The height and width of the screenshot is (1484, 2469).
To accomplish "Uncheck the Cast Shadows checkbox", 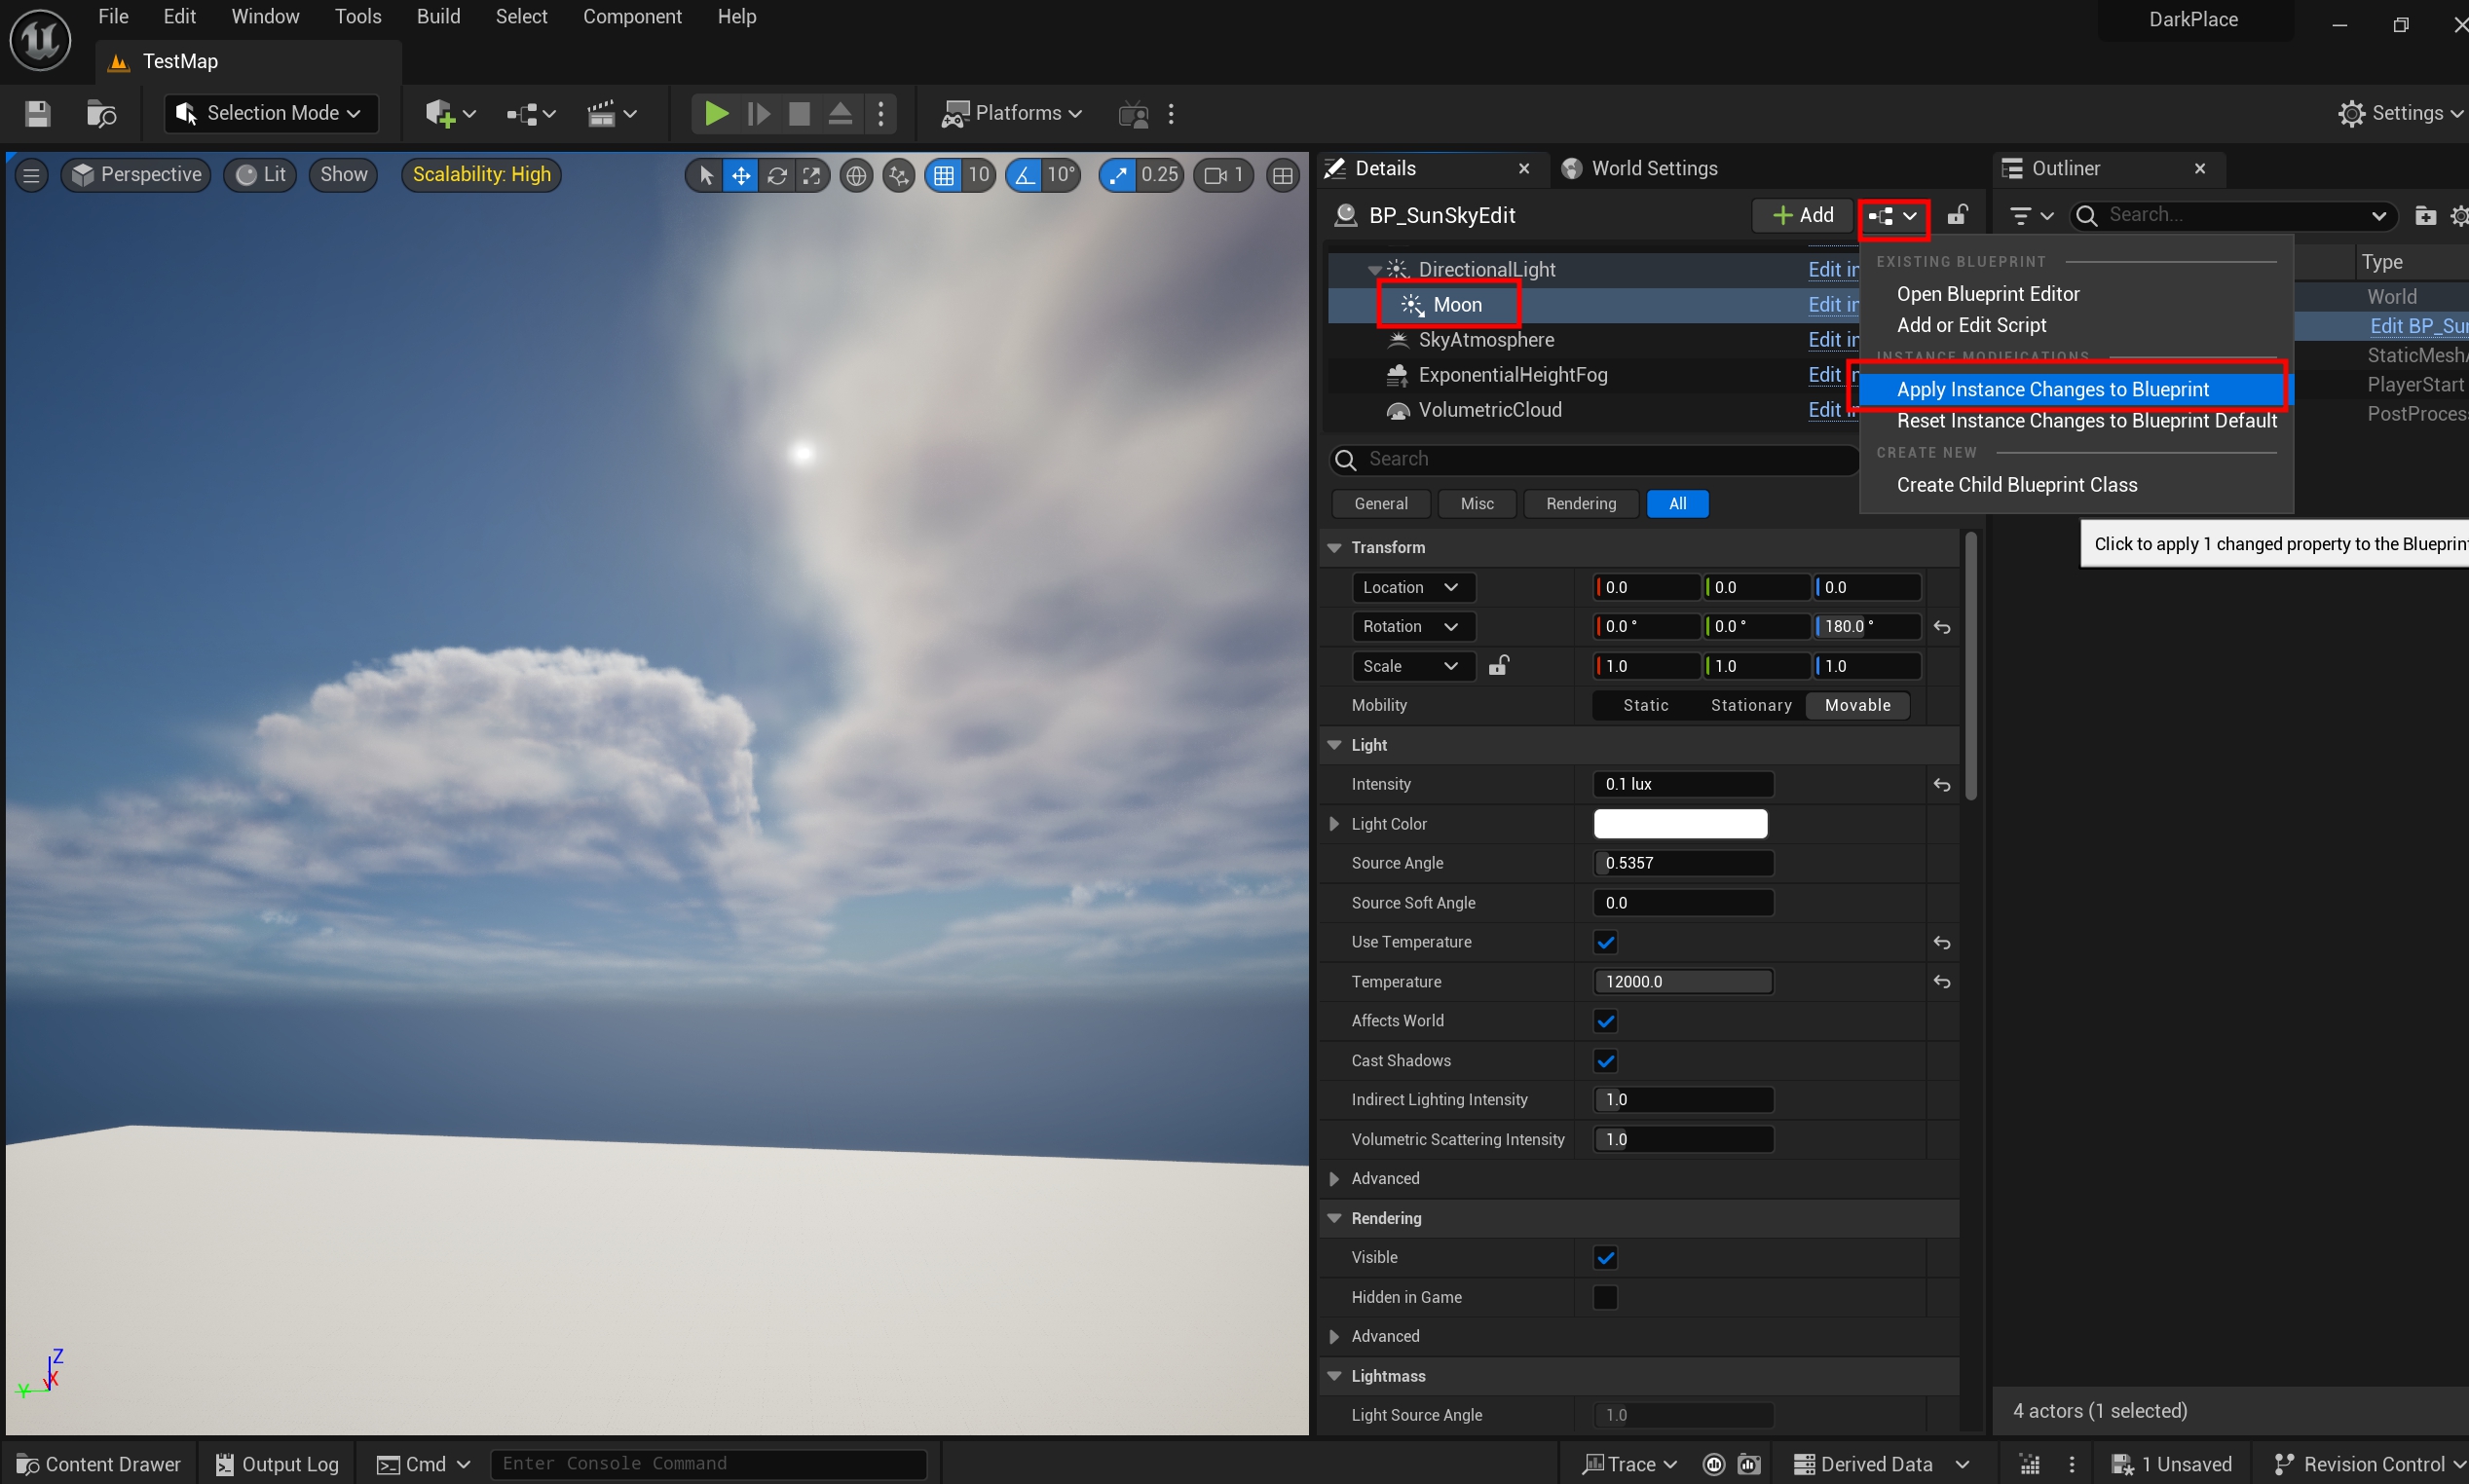I will coord(1605,1061).
